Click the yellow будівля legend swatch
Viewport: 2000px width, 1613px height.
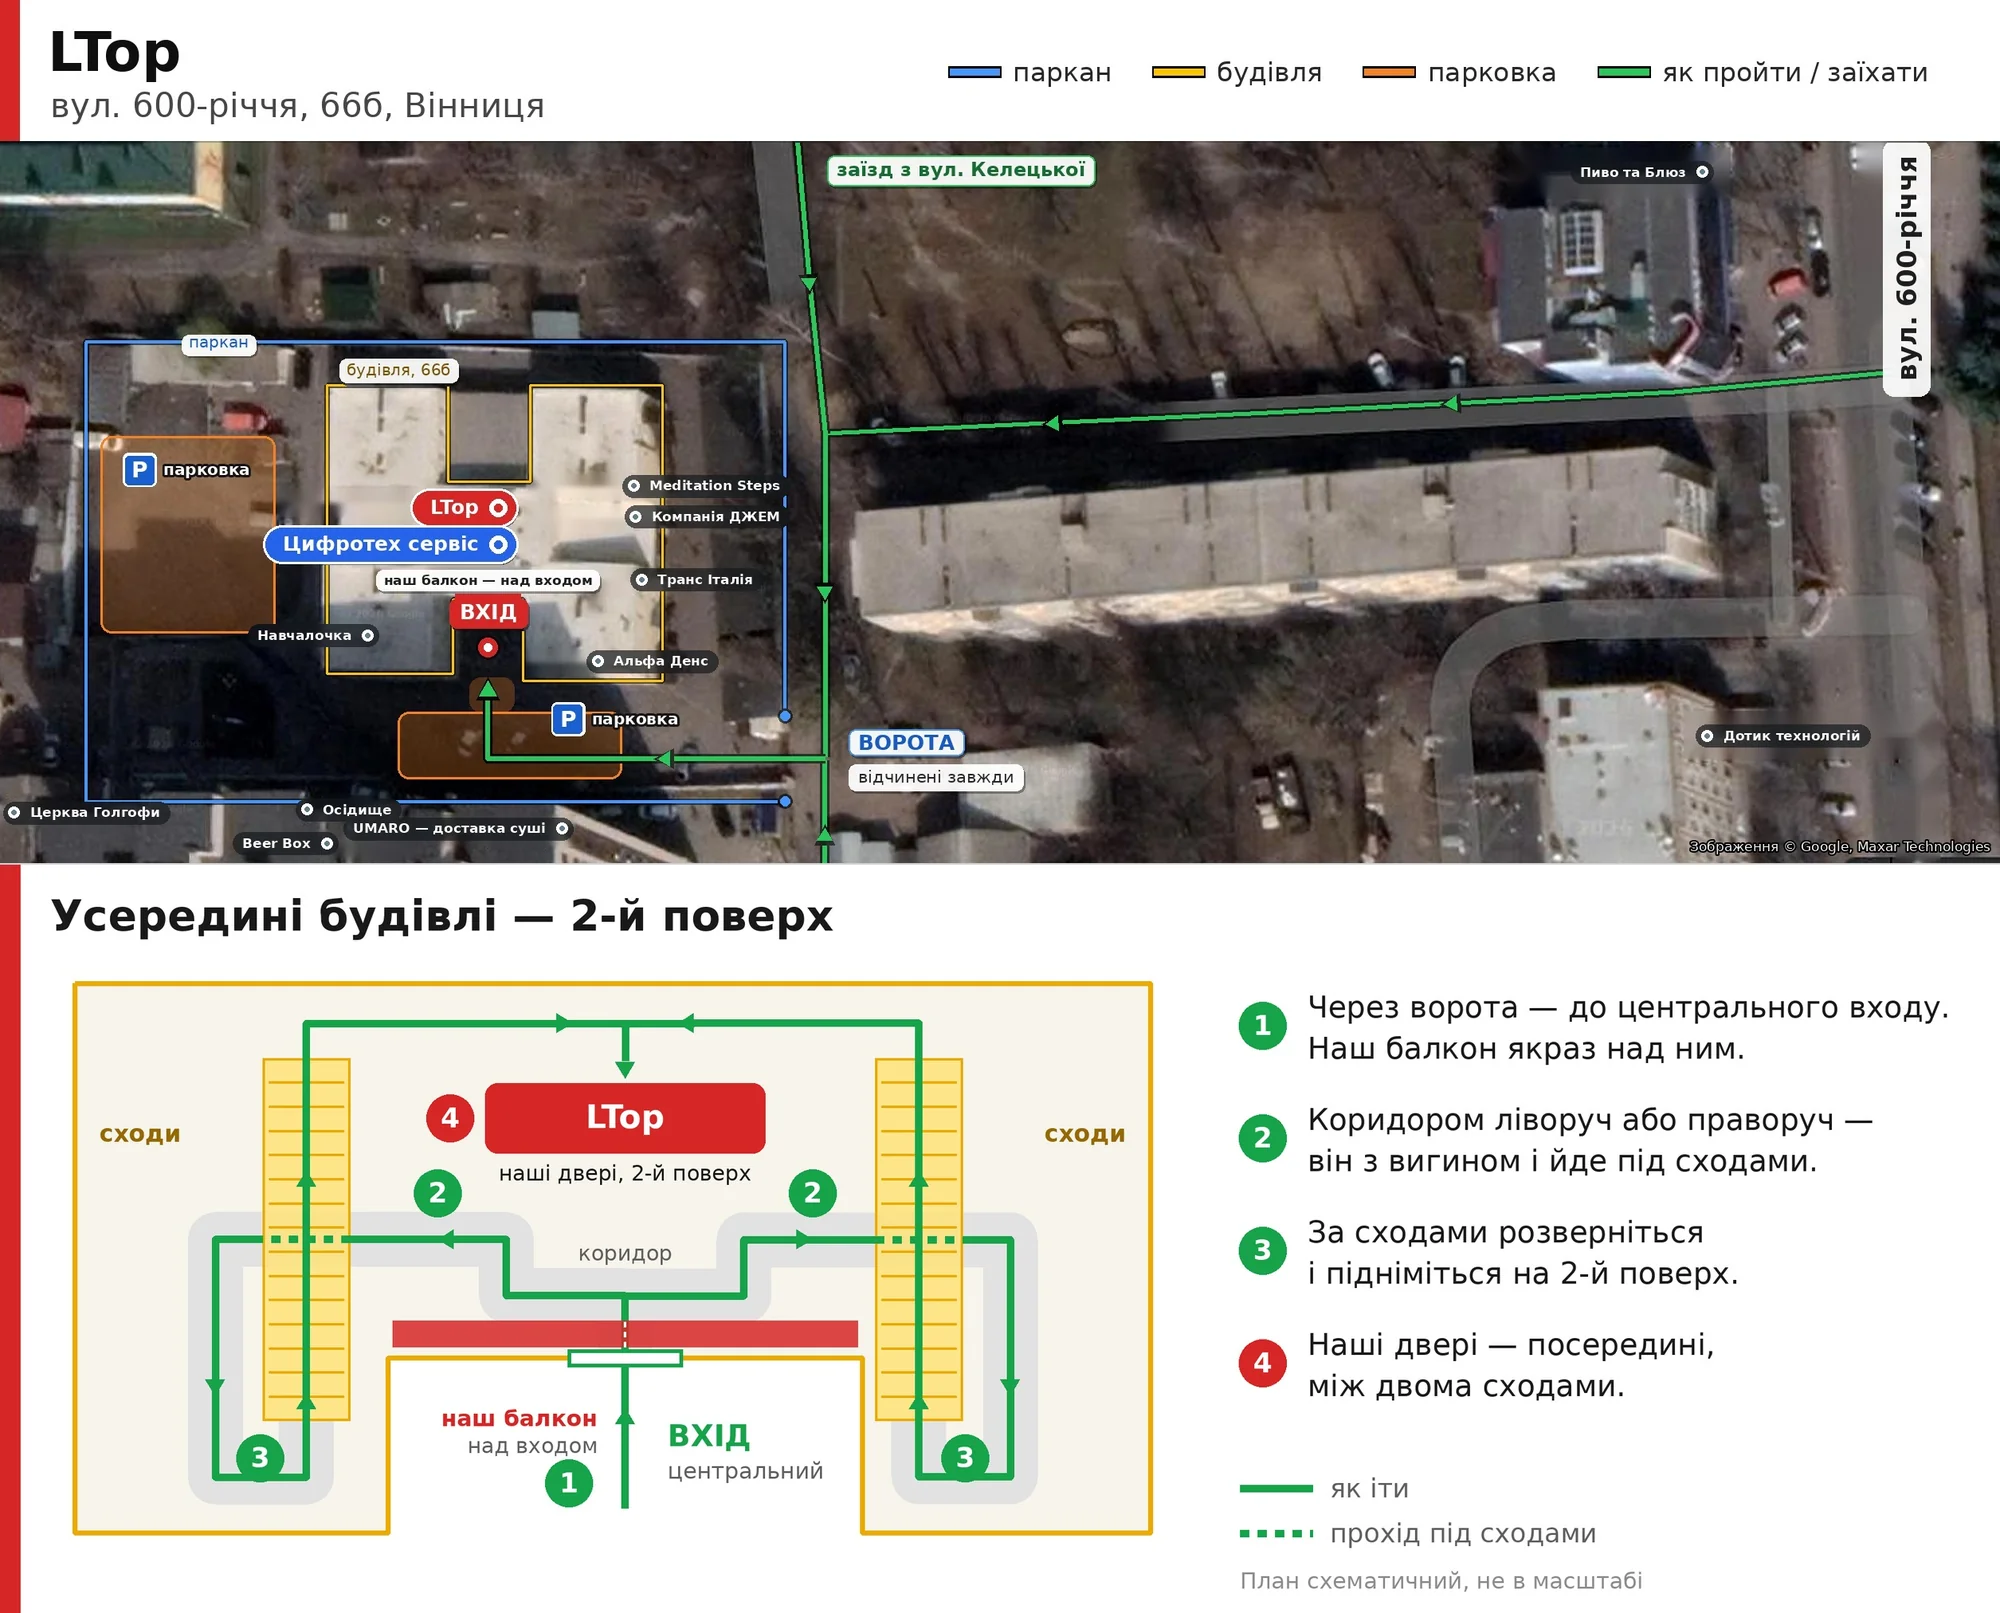(1178, 72)
